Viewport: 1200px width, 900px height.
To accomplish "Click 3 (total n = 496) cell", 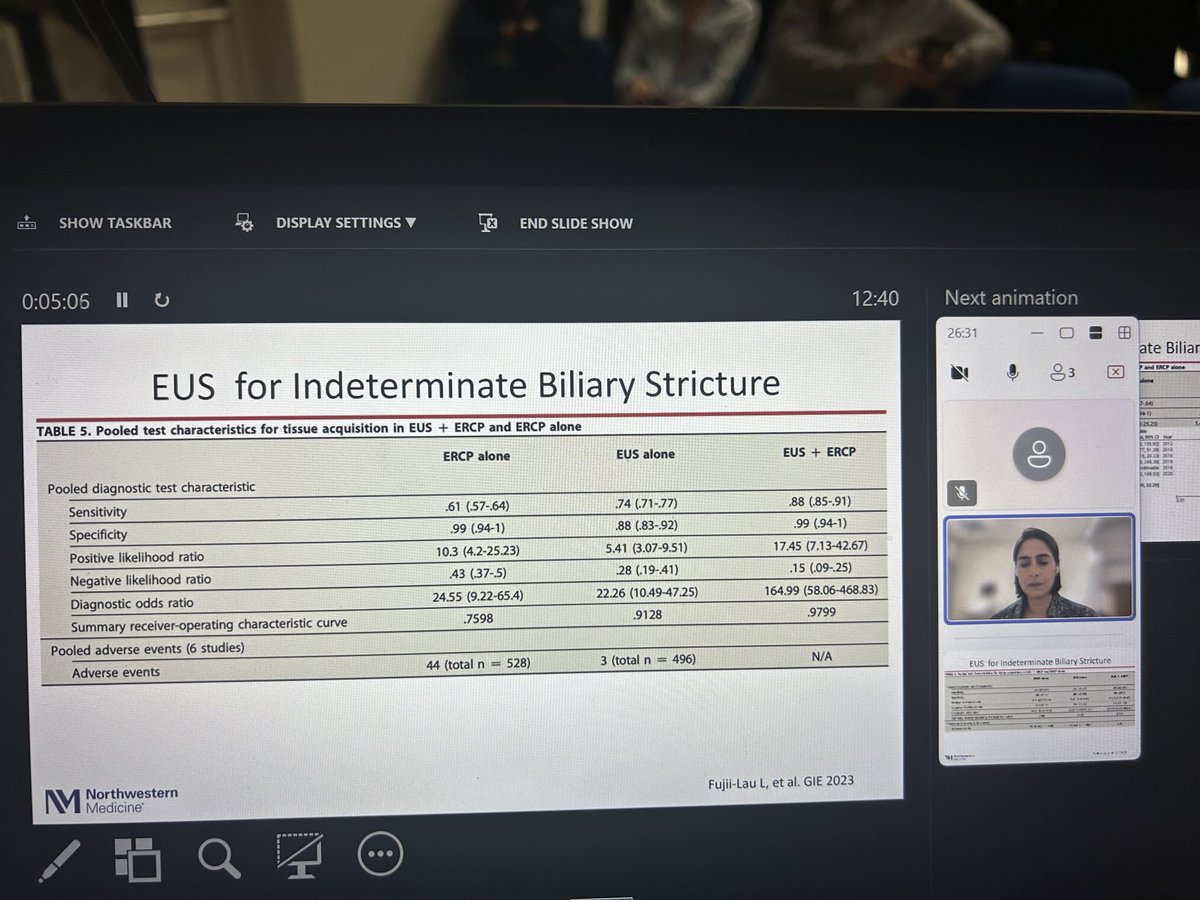I will (646, 659).
